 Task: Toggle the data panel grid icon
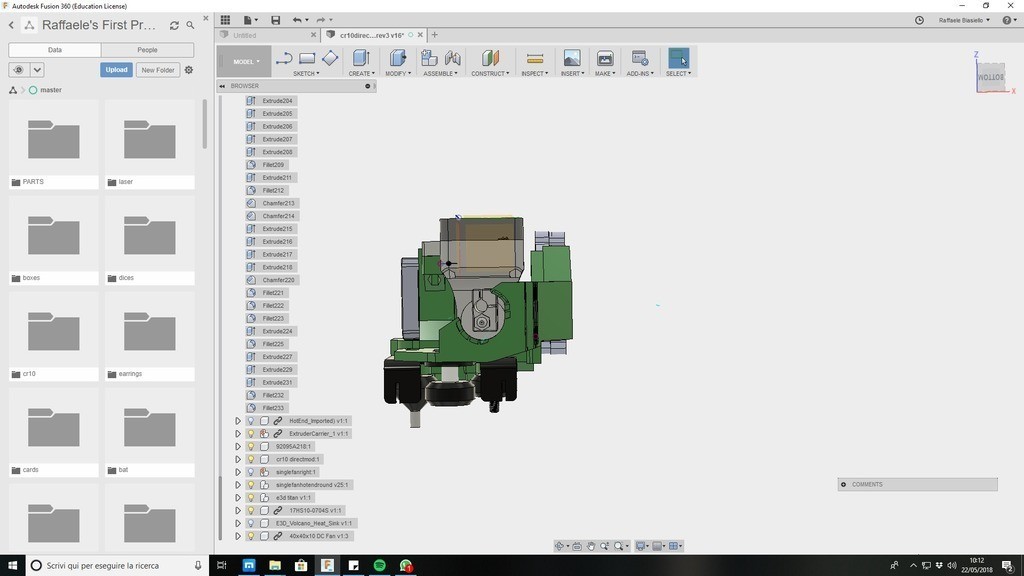pyautogui.click(x=225, y=20)
